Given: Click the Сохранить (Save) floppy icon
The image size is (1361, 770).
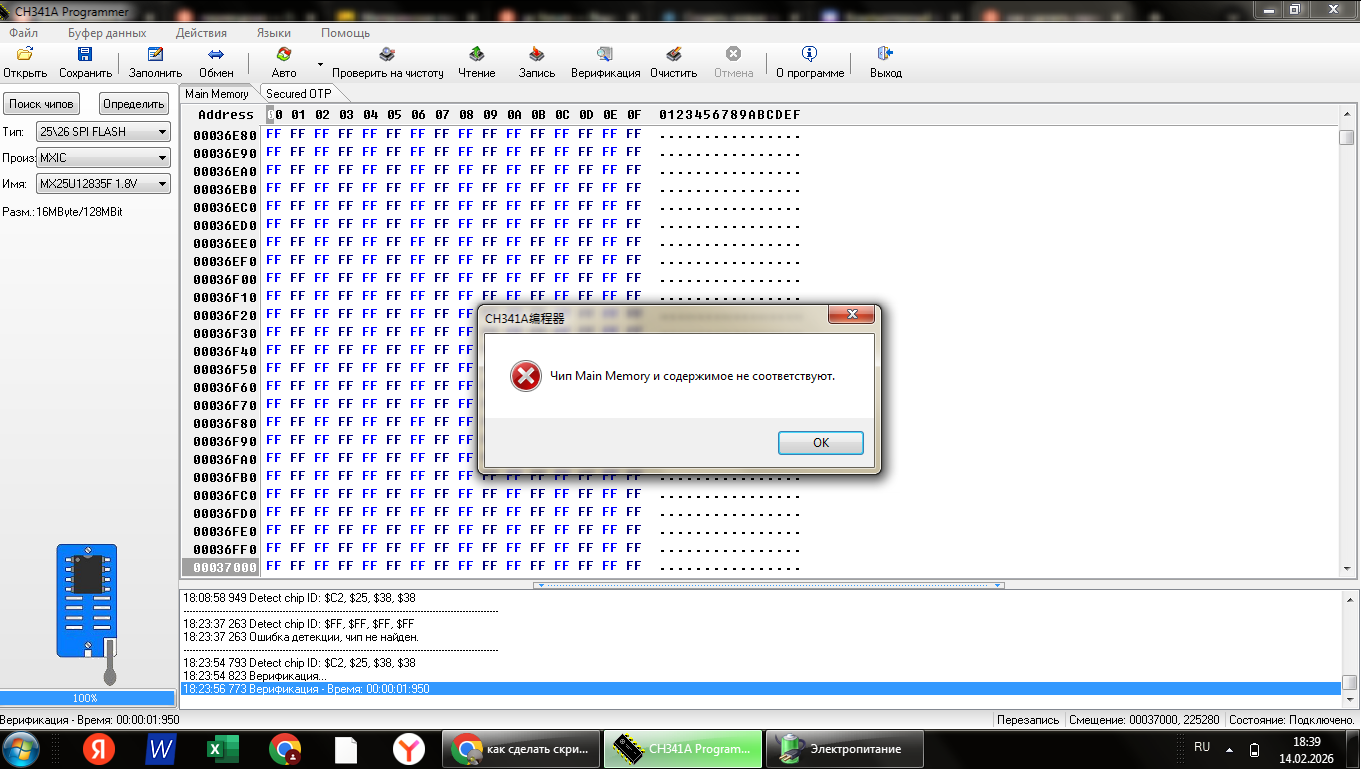Looking at the screenshot, I should click(x=85, y=55).
